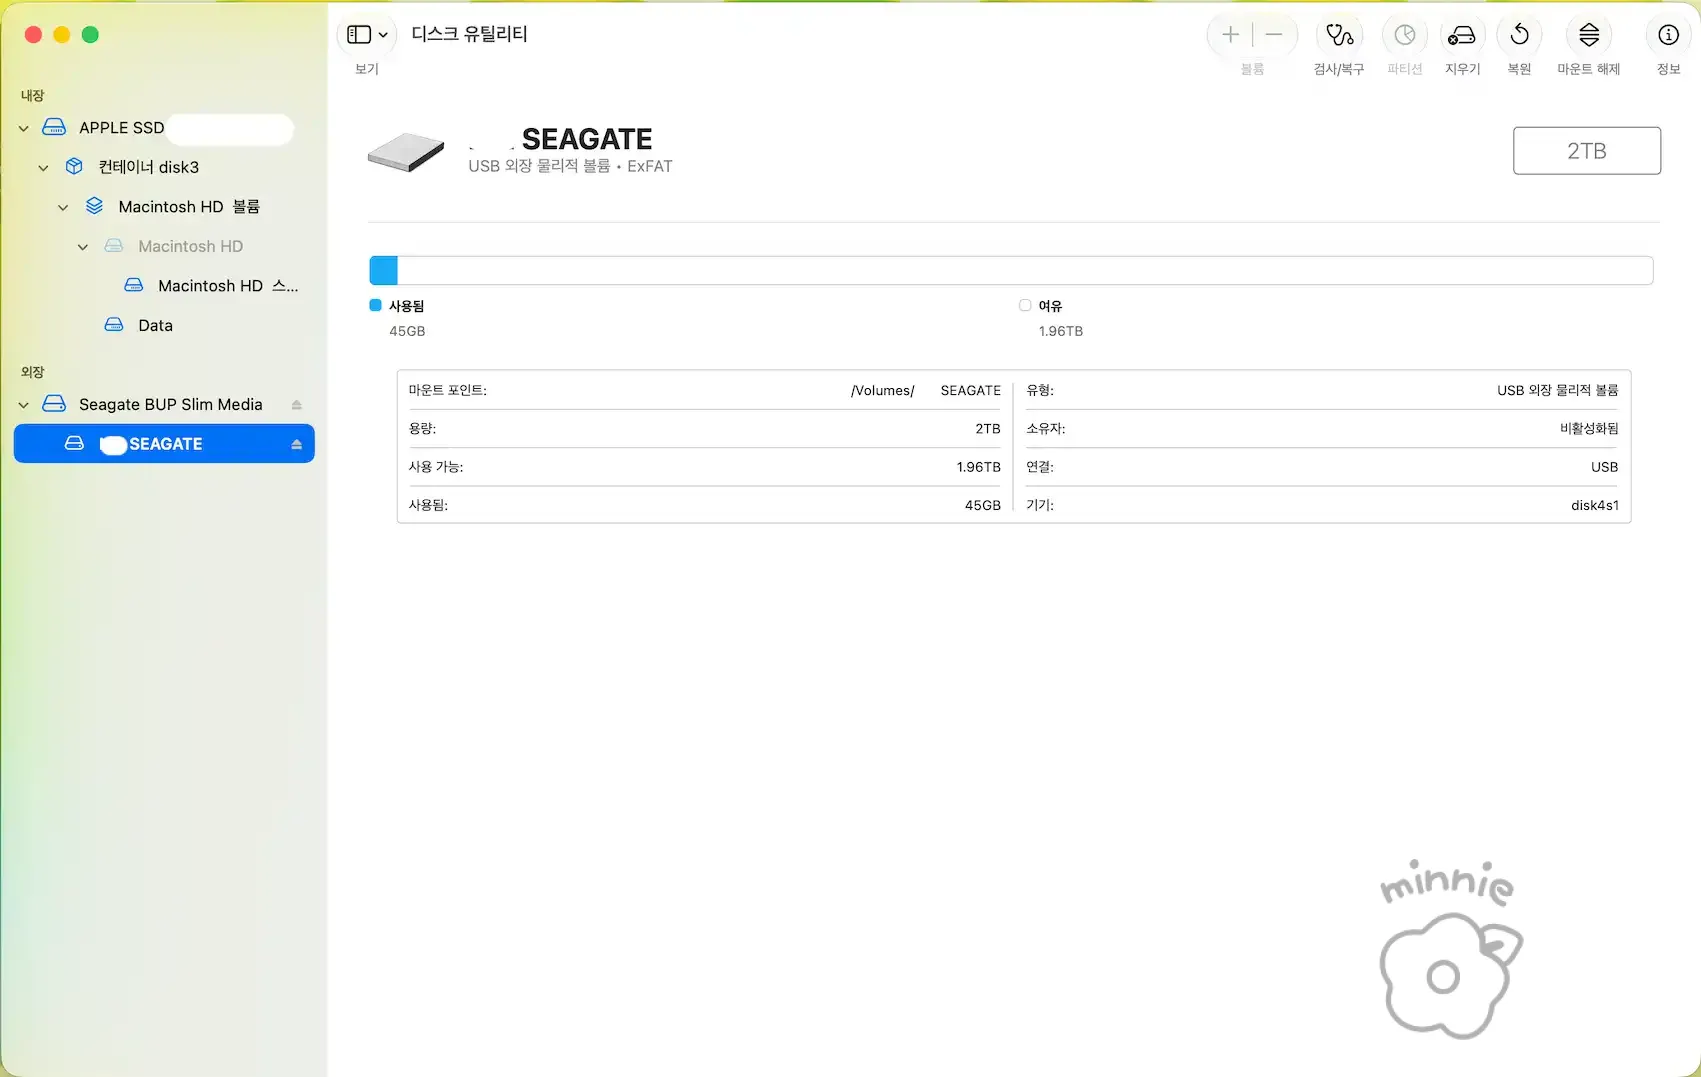1701x1077 pixels.
Task: Click the SEAGATE drive thumbnail image
Action: pos(406,152)
